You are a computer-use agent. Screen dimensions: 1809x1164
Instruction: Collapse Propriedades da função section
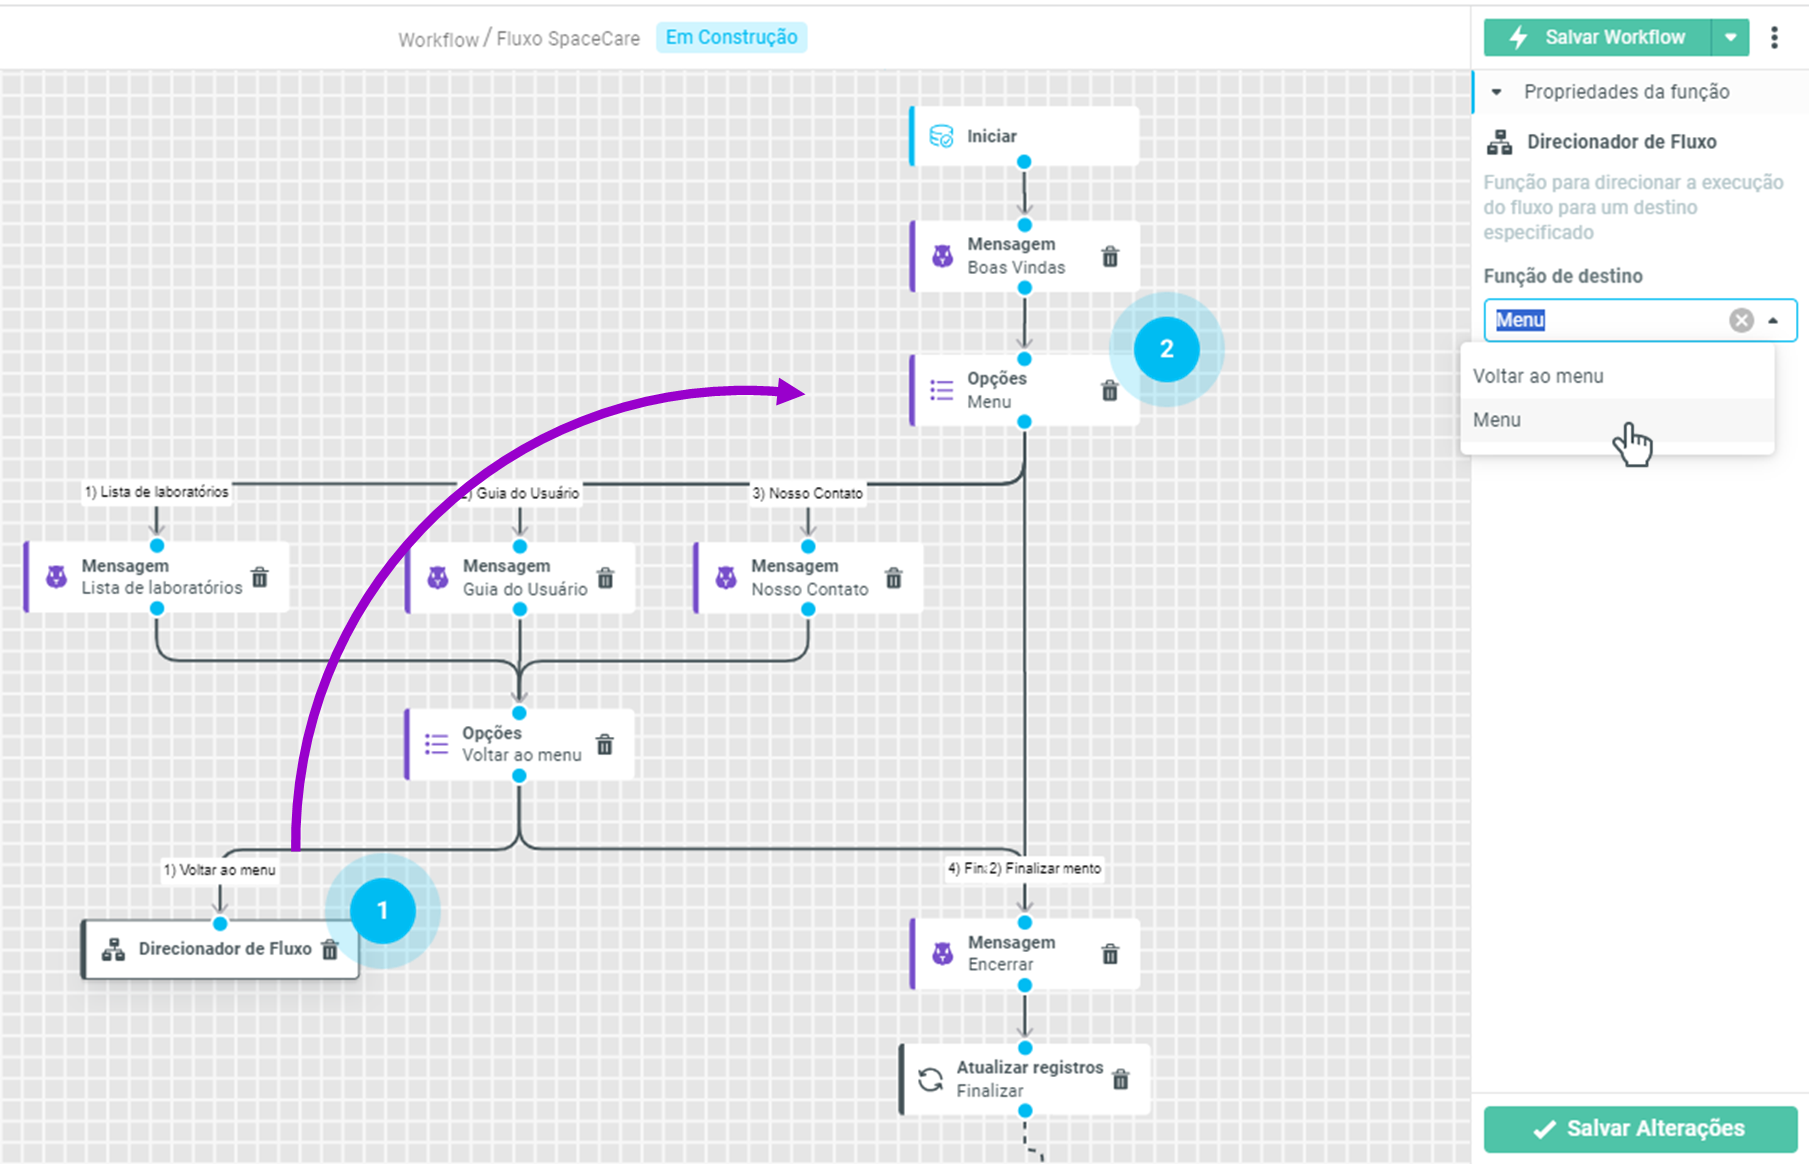(1497, 92)
